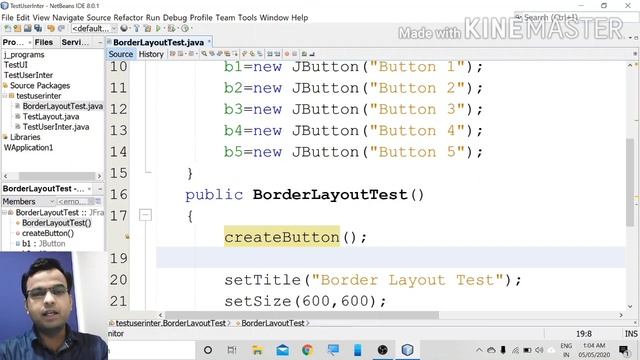Open the Navigate menu
This screenshot has height=360, width=640.
click(x=68, y=18)
